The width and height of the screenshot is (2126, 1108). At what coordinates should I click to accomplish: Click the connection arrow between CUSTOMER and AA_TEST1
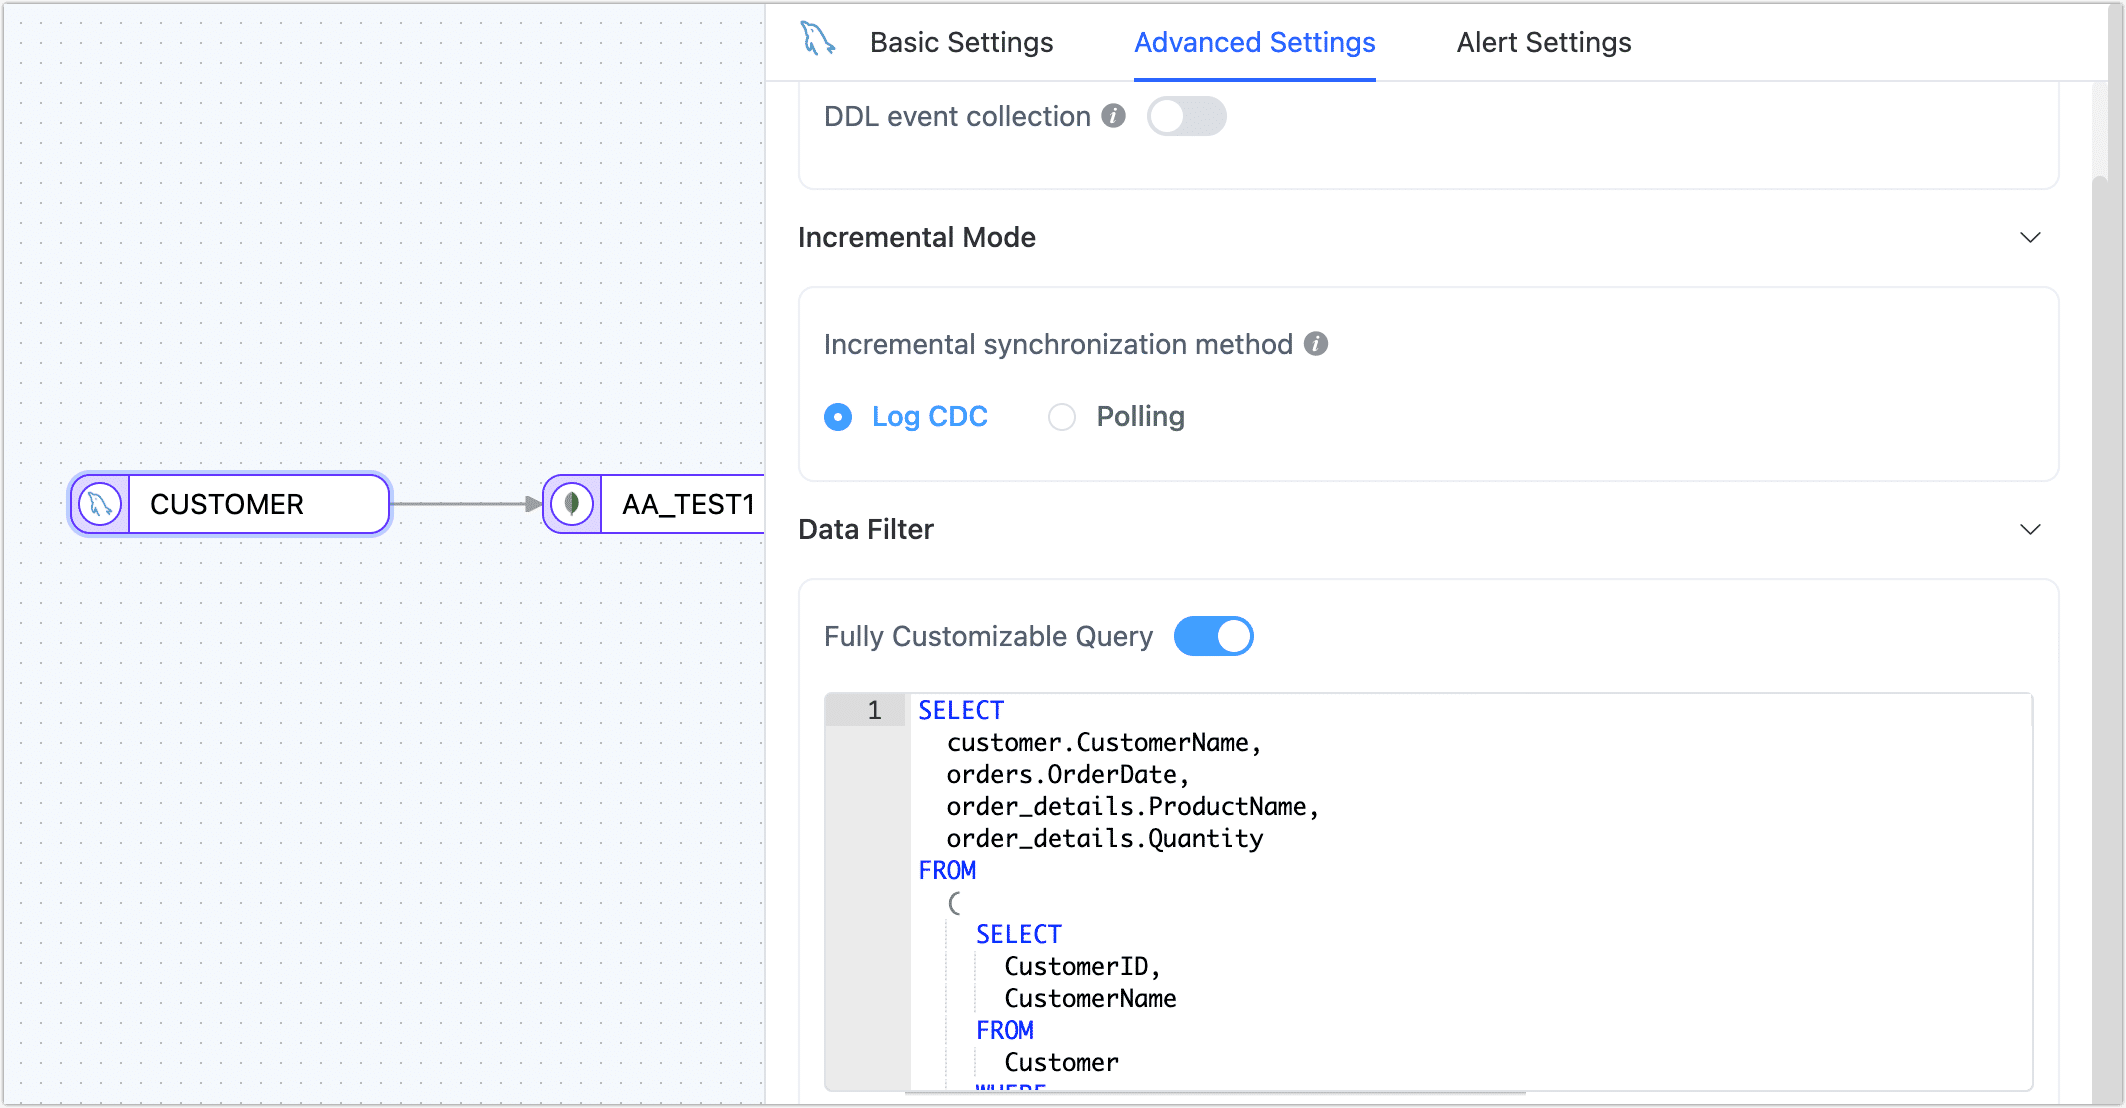tap(465, 504)
